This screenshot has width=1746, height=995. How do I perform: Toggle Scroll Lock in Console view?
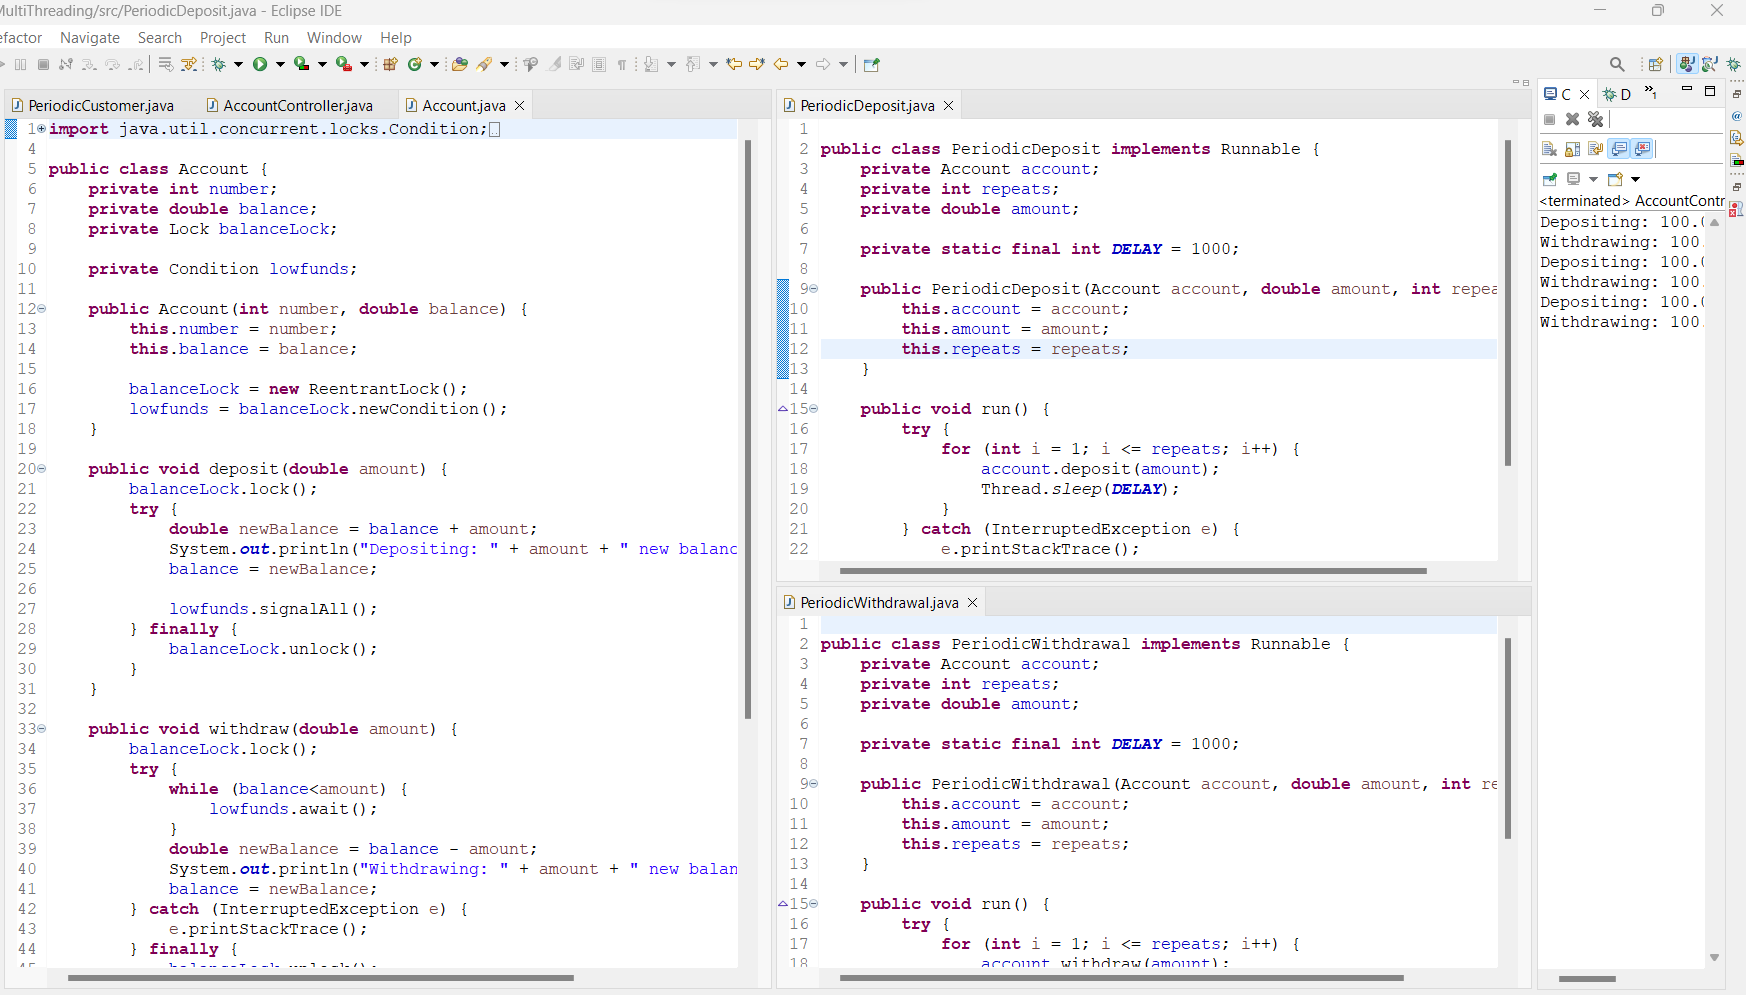tap(1572, 149)
